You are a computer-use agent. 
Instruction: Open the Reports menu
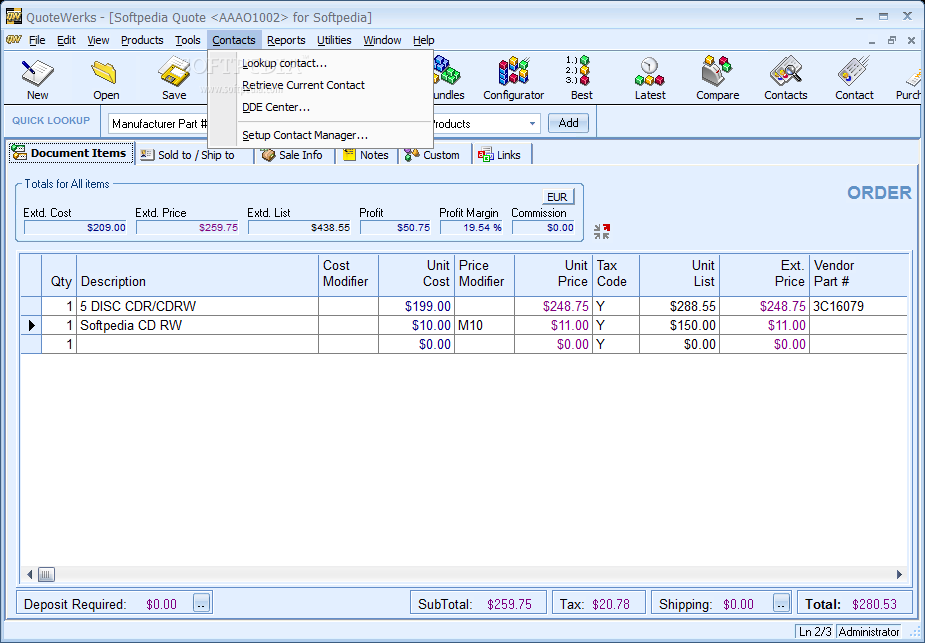286,40
